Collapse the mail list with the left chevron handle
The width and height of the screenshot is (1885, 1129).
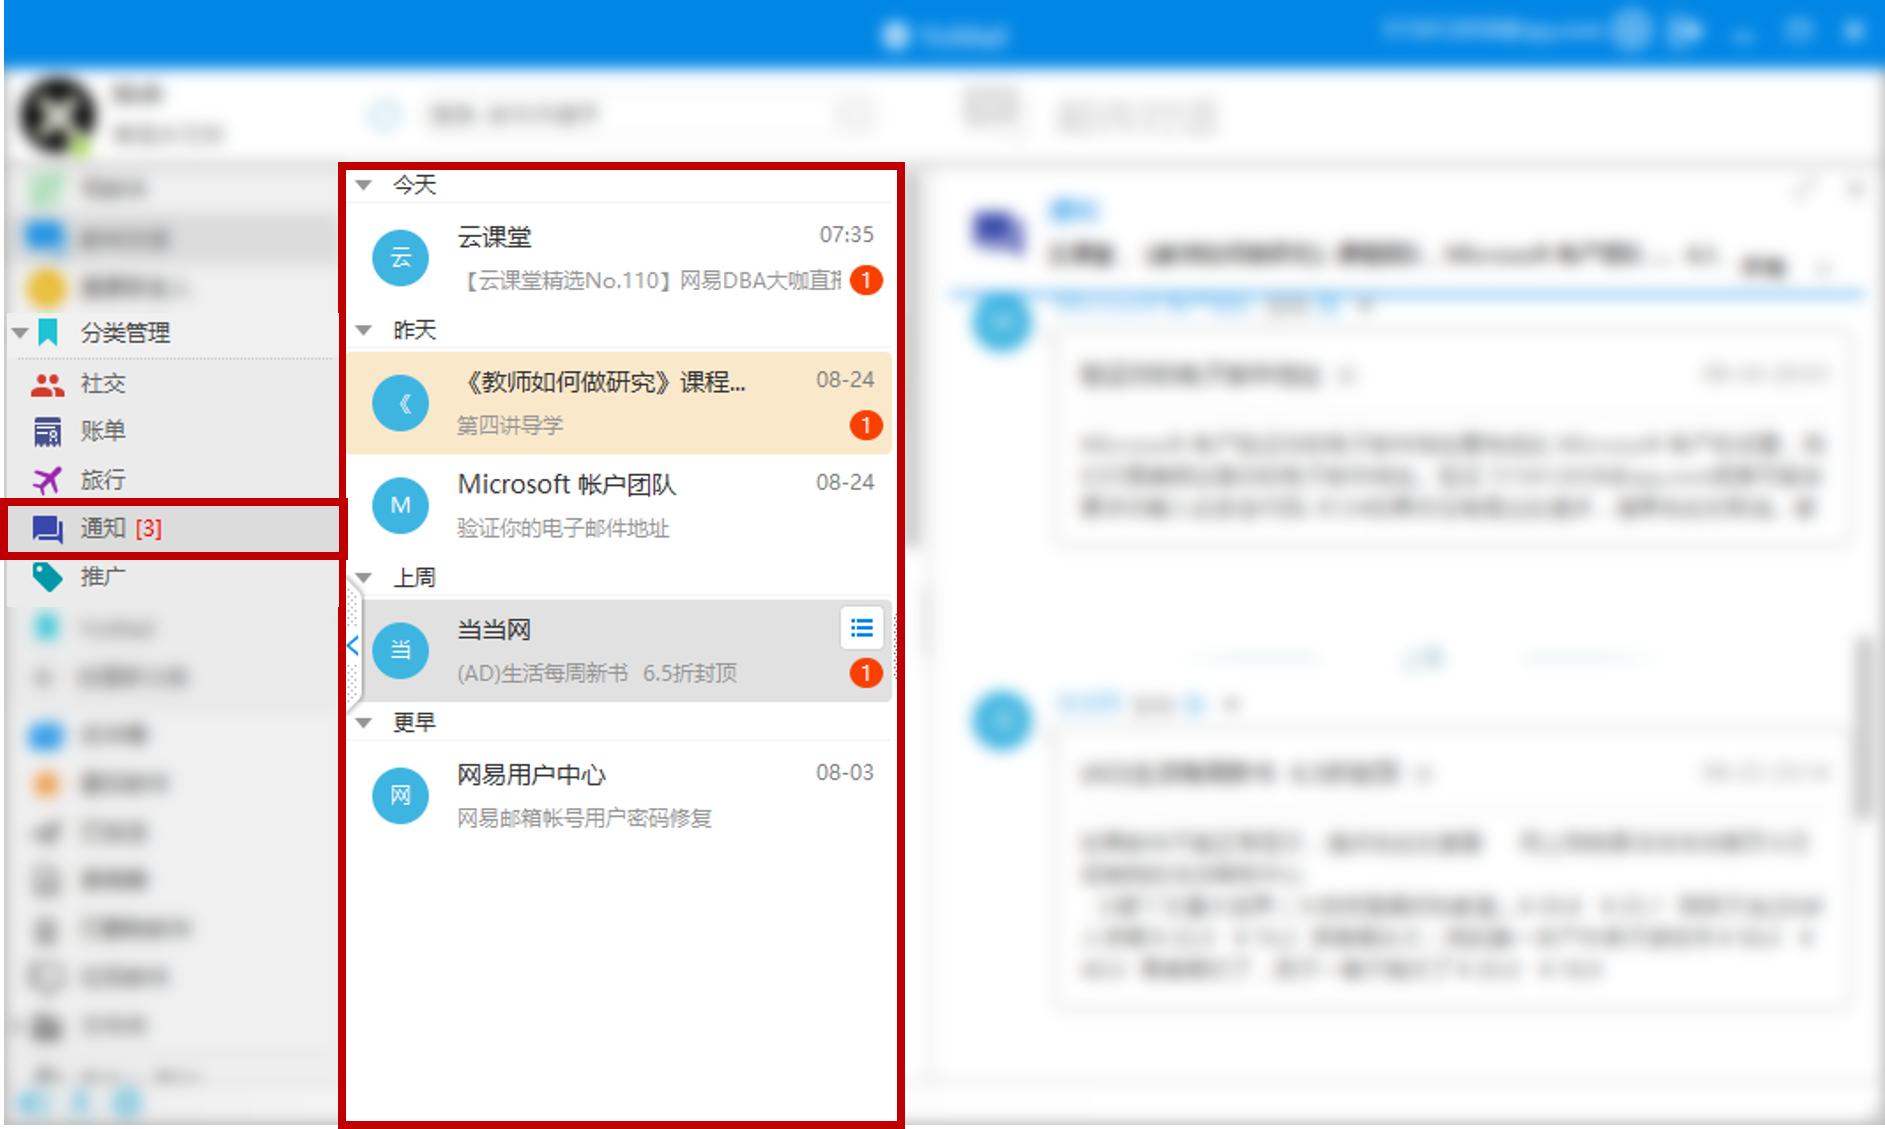pos(353,646)
